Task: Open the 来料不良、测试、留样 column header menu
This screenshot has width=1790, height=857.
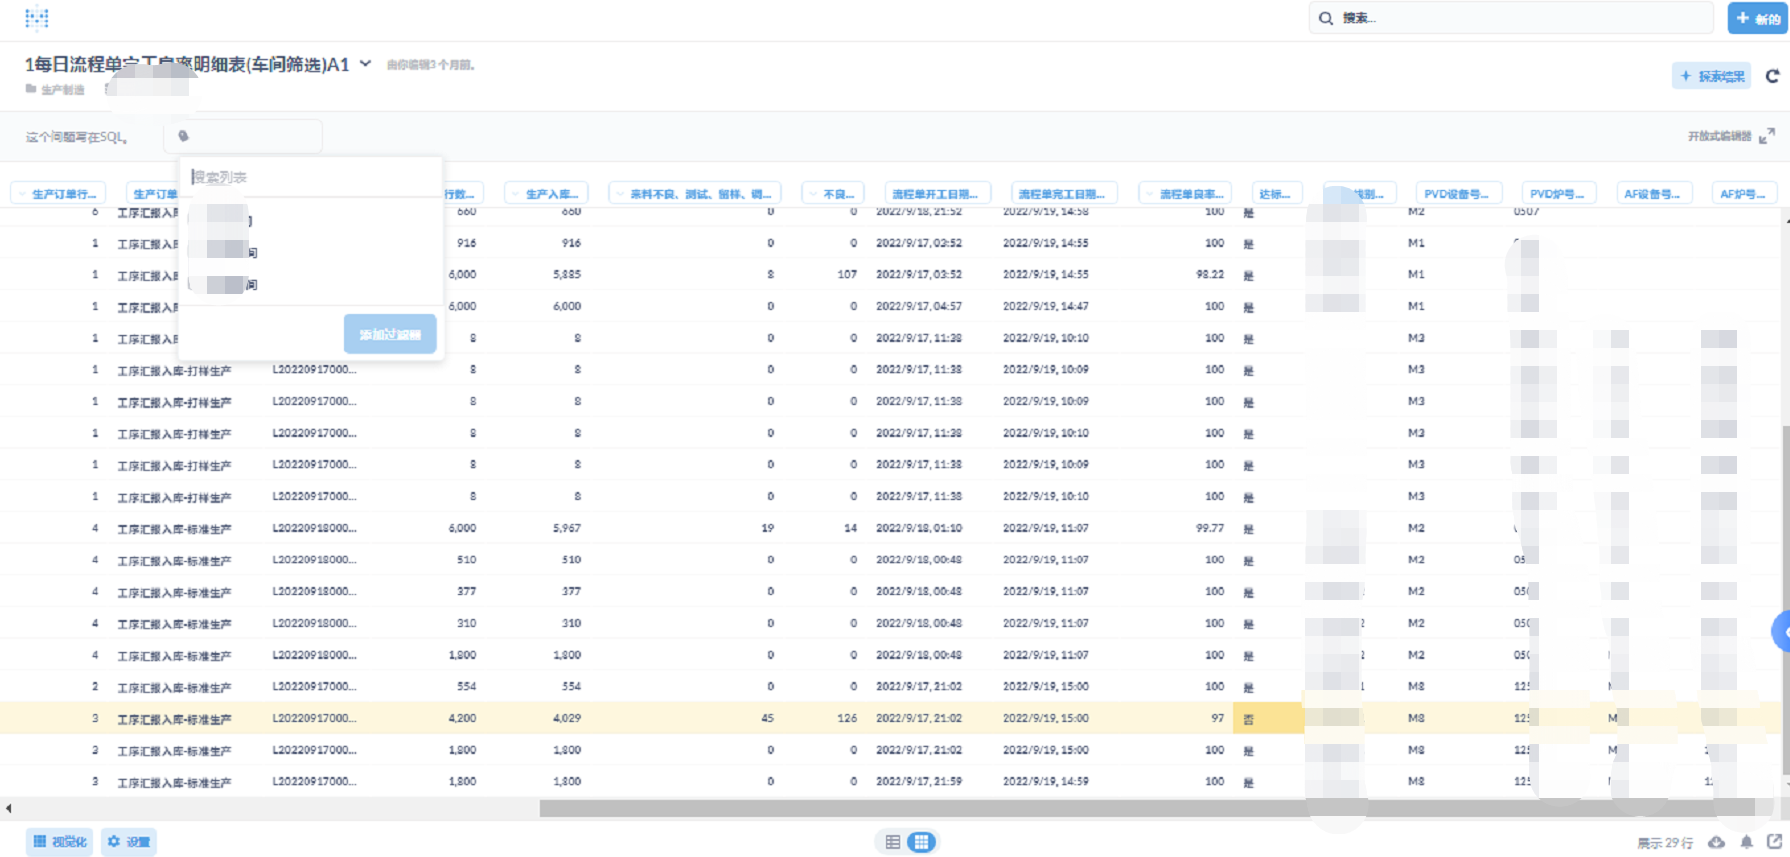Action: [x=695, y=193]
